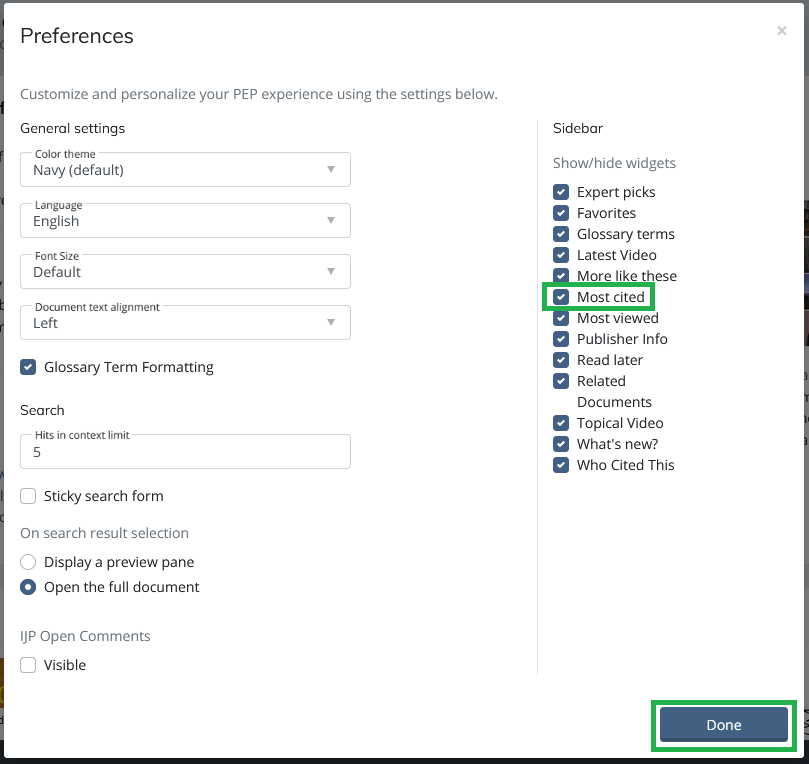Enable IJP Open Comments Visible checkbox
This screenshot has height=764, width=809.
28,665
